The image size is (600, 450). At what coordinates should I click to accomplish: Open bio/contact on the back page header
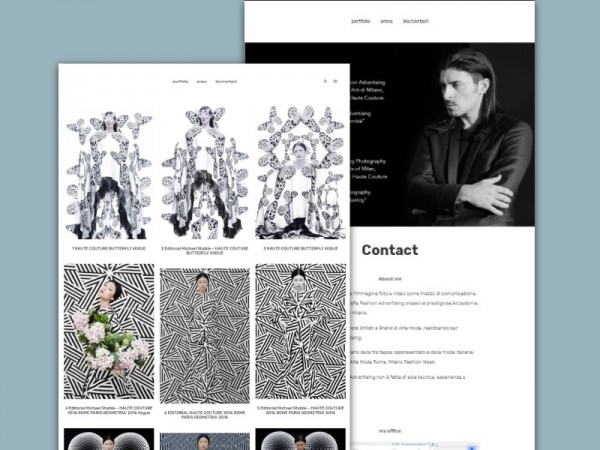click(x=415, y=21)
